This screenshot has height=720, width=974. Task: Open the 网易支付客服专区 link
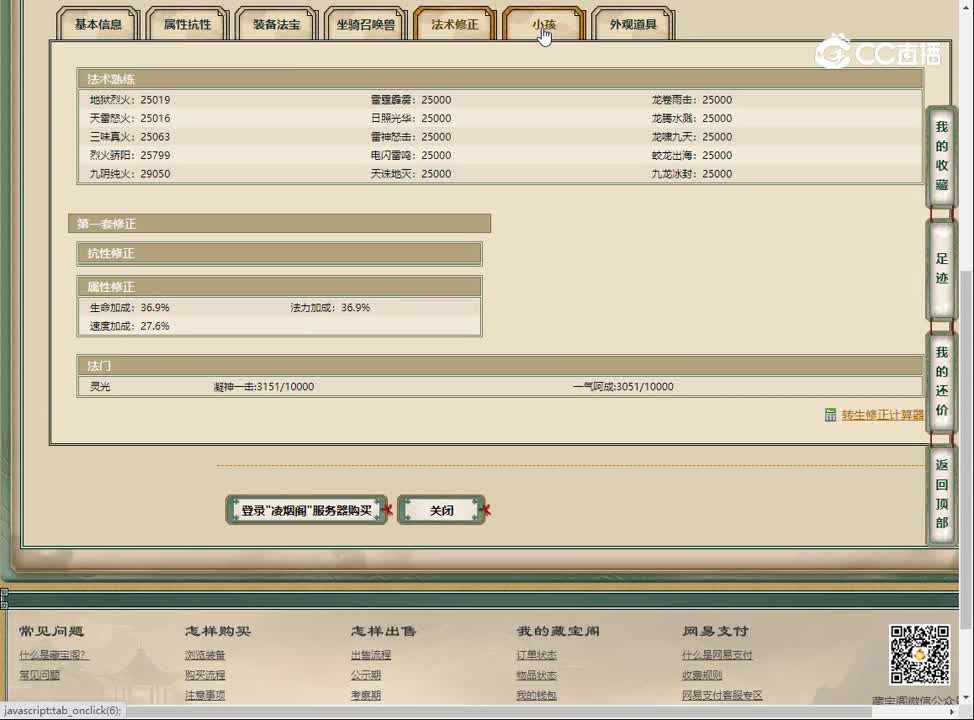[722, 695]
